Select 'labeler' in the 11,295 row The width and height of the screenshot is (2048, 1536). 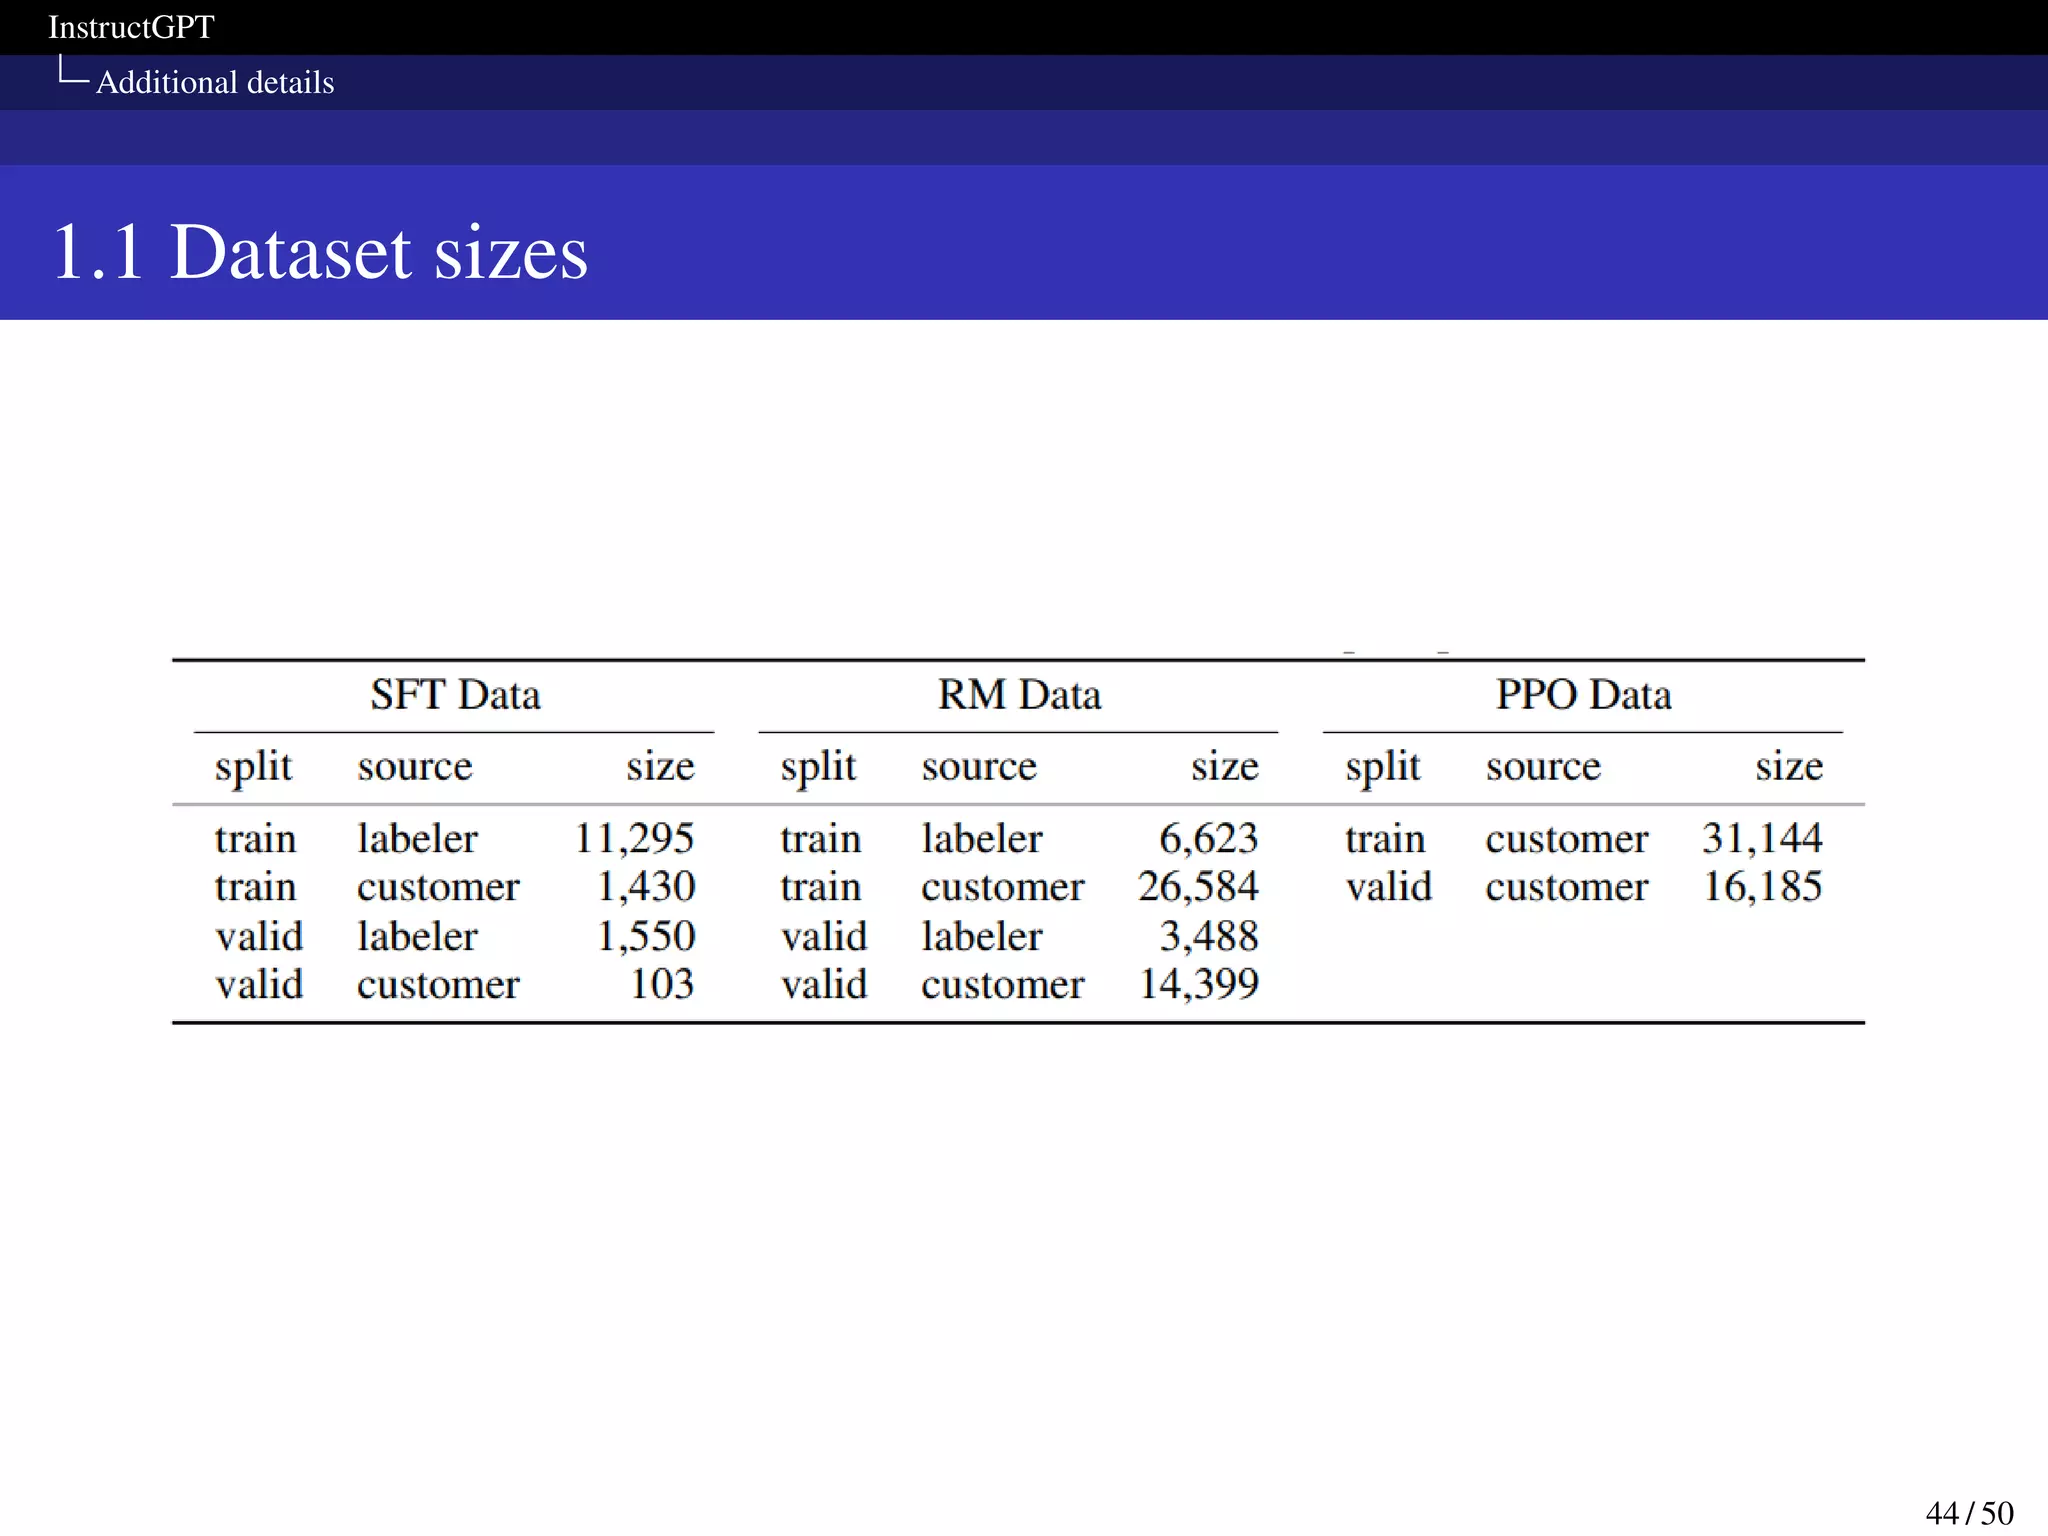coord(418,838)
